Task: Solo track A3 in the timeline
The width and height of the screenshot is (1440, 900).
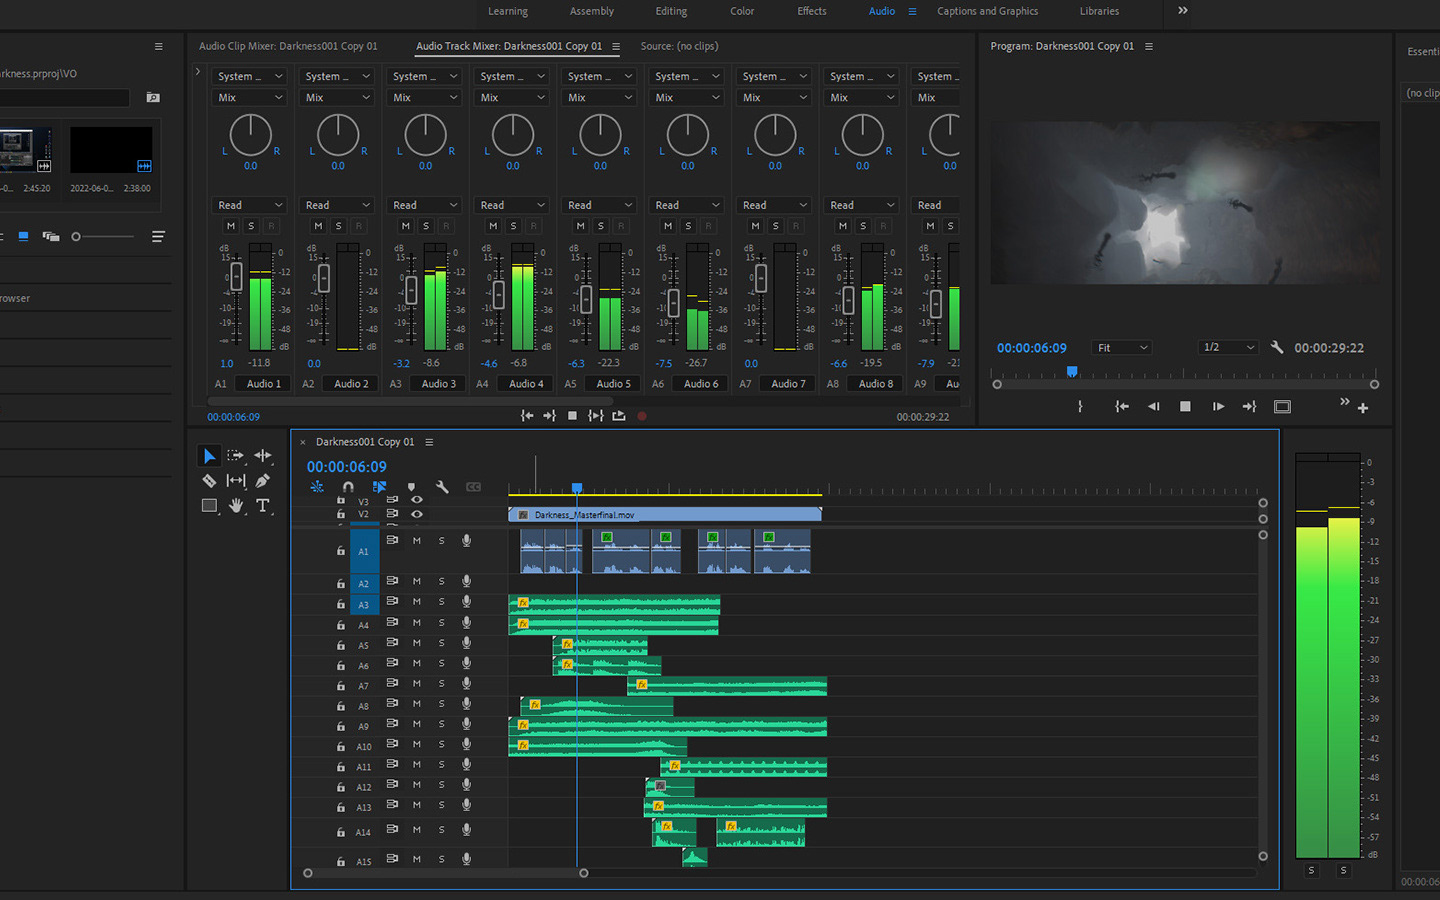Action: [x=441, y=602]
